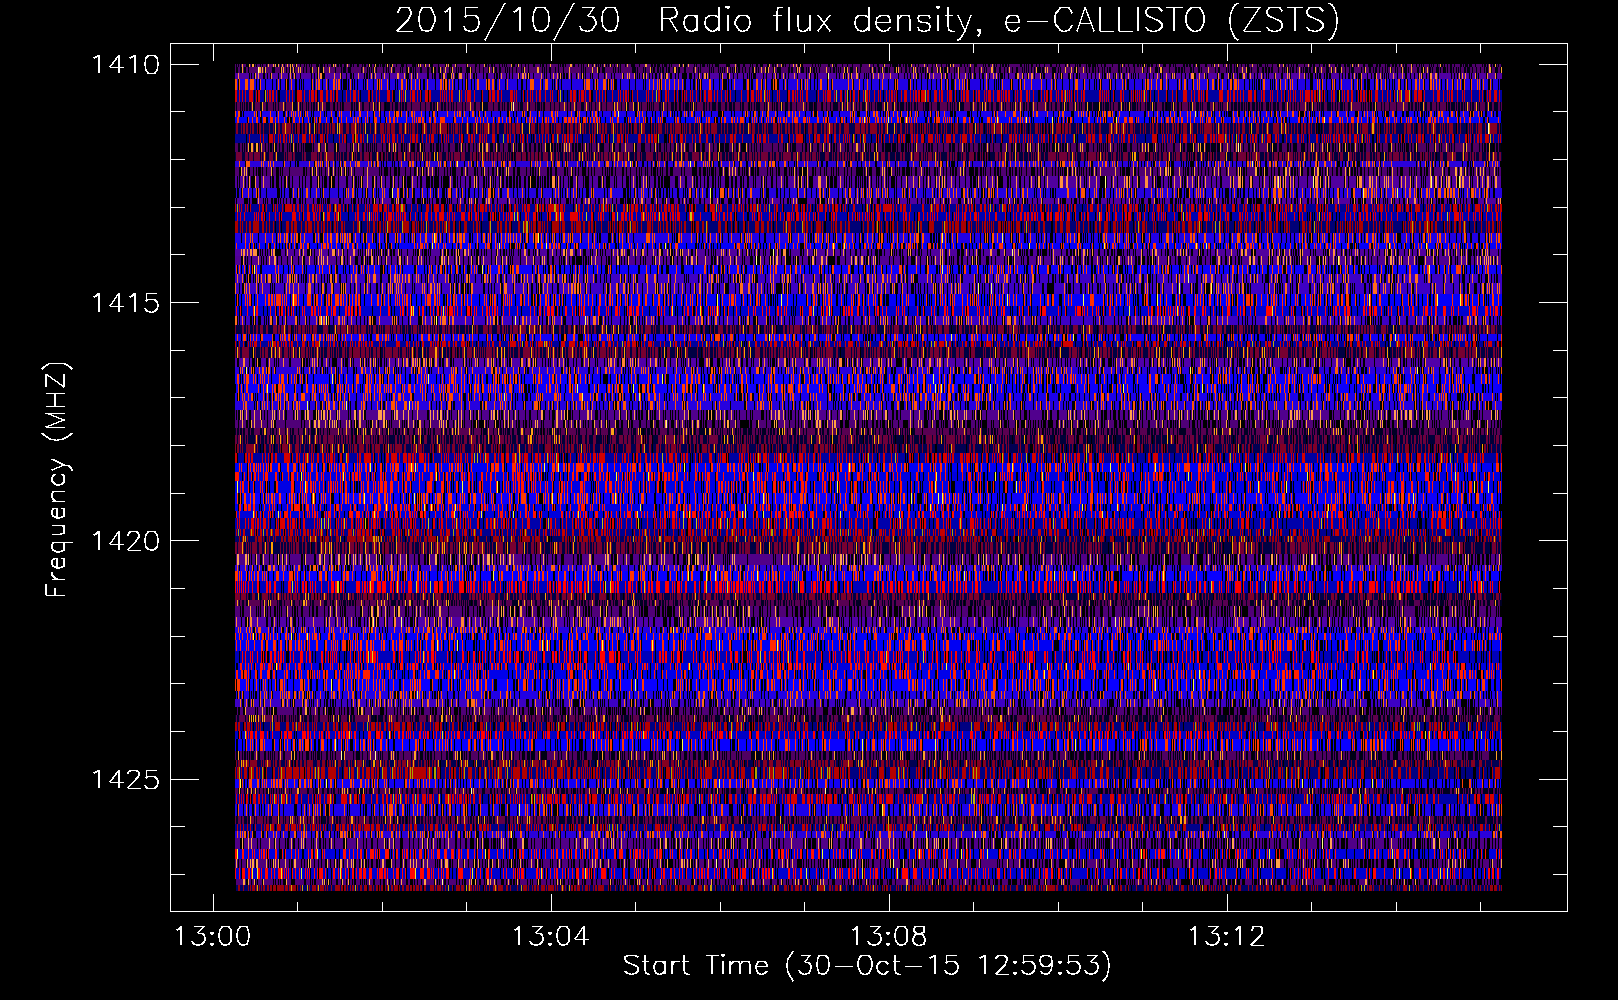Click the 13:04 time tick label
The height and width of the screenshot is (1000, 1618).
pos(550,937)
